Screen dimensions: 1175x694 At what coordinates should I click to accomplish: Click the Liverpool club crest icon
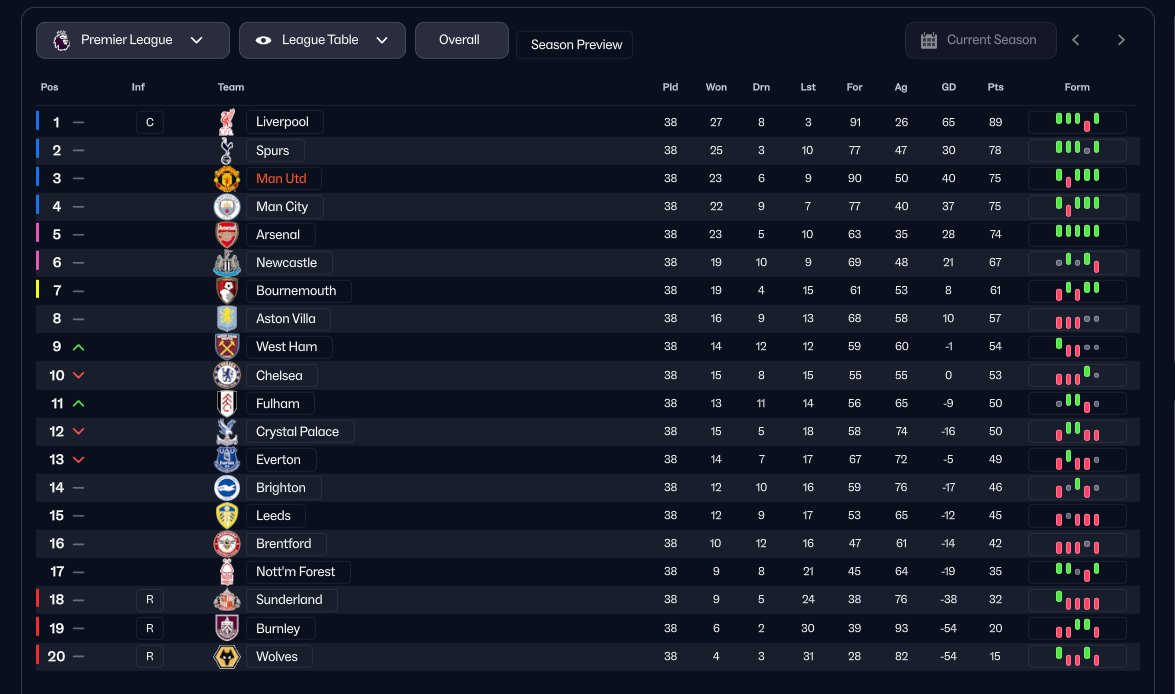227,122
